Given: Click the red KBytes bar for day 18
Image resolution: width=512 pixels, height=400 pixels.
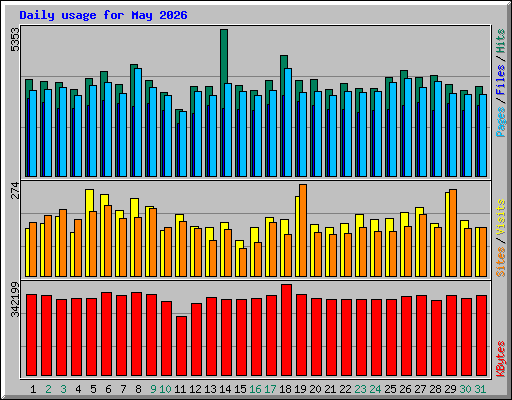Looking at the screenshot, I should [286, 330].
